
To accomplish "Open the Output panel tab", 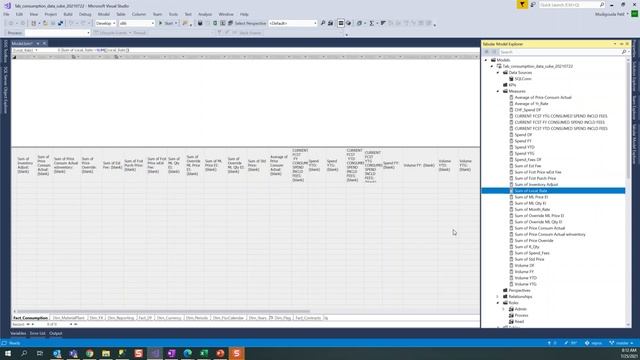I will 56,333.
